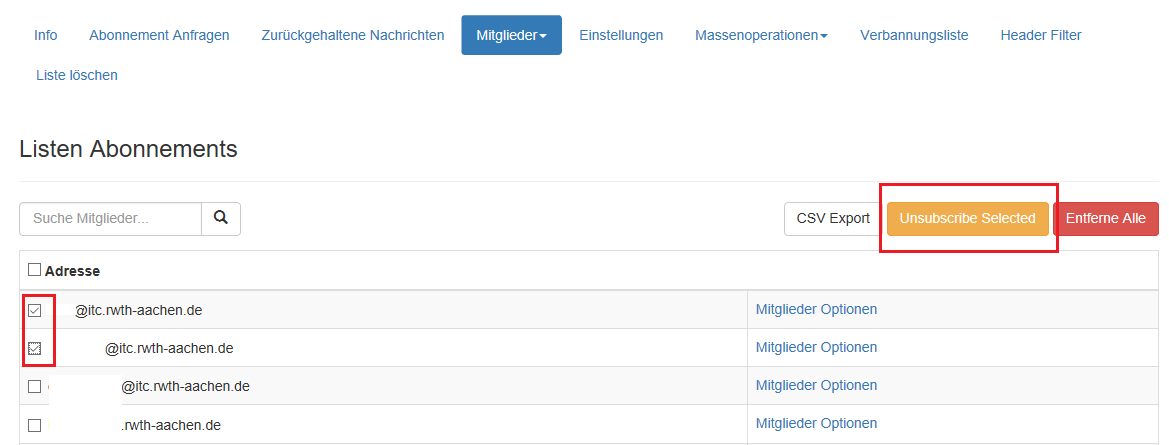
Task: Focus the Suche Mitglieder search field
Action: 110,218
